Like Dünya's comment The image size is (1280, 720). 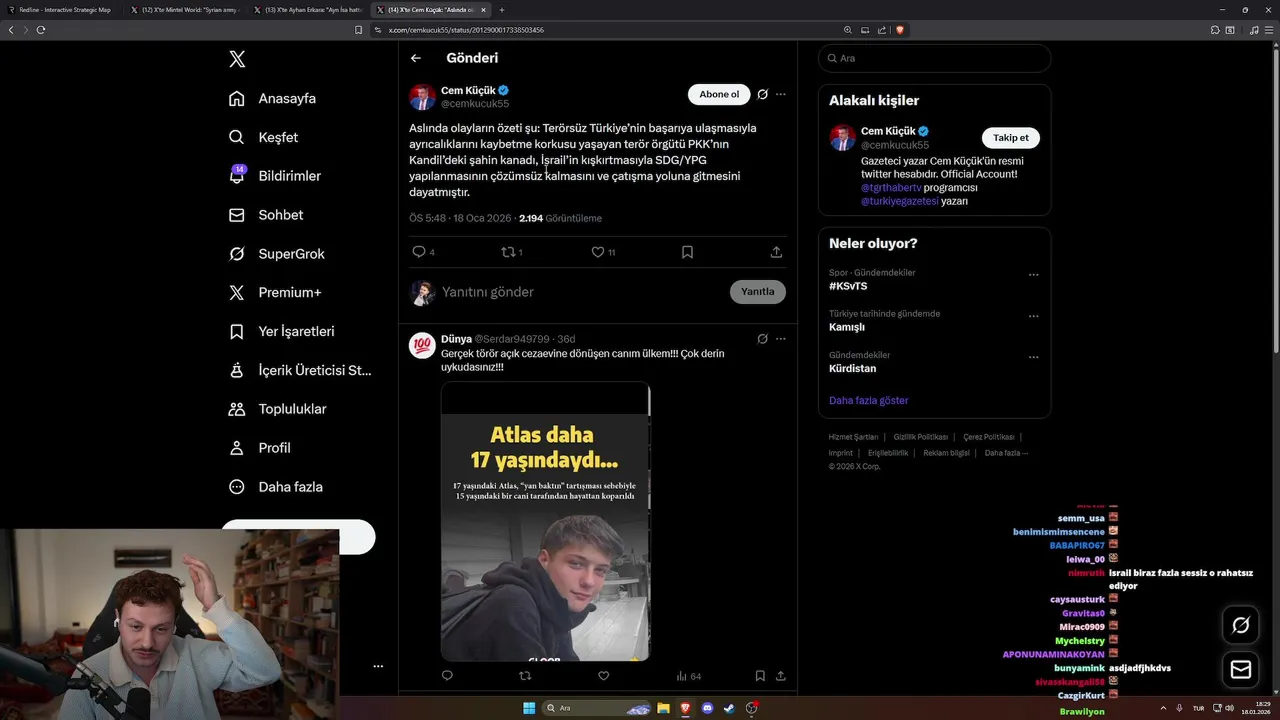tap(603, 676)
